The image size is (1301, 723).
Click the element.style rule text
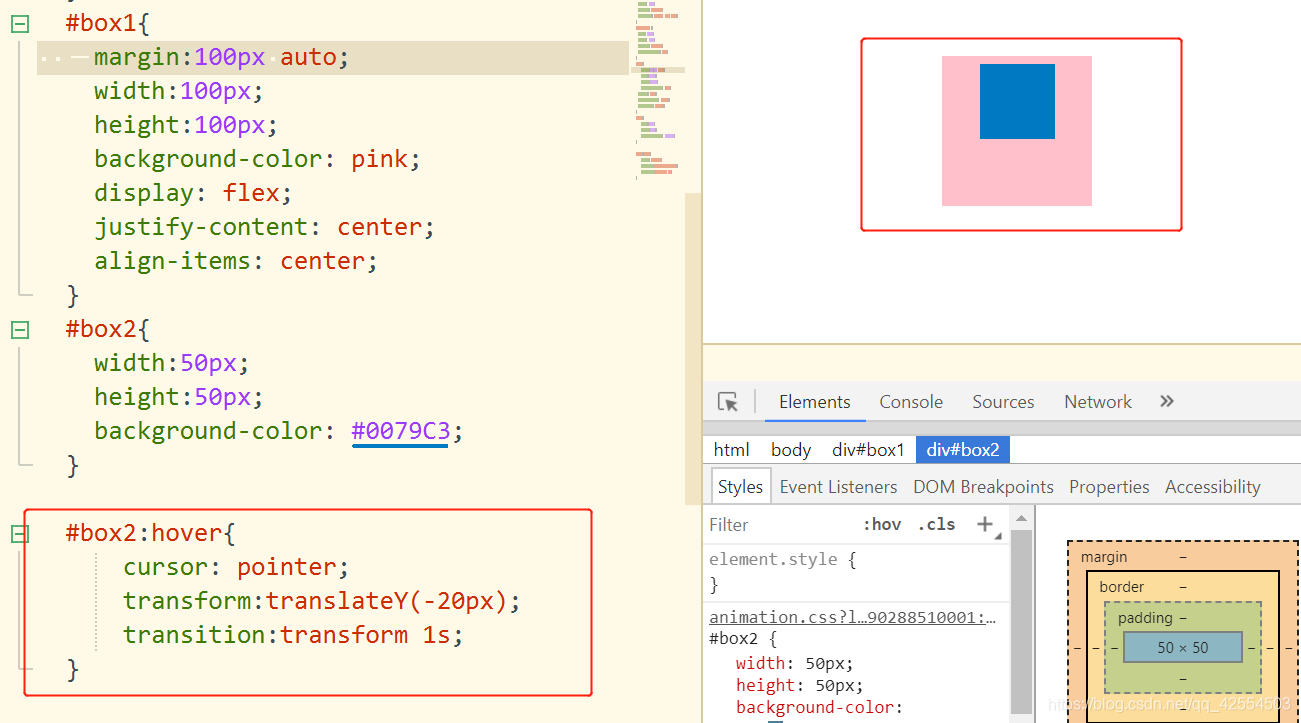[x=782, y=559]
